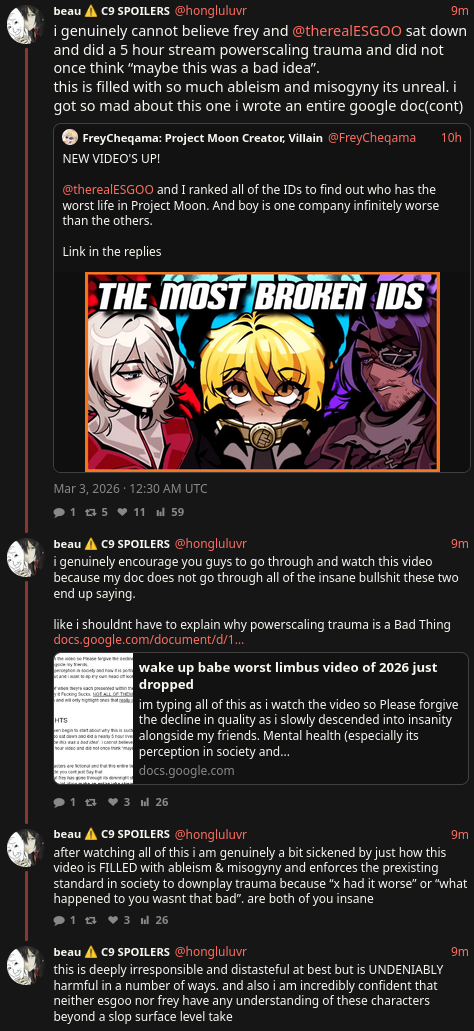
Task: Retweet the Google doc link post
Action: point(91,802)
